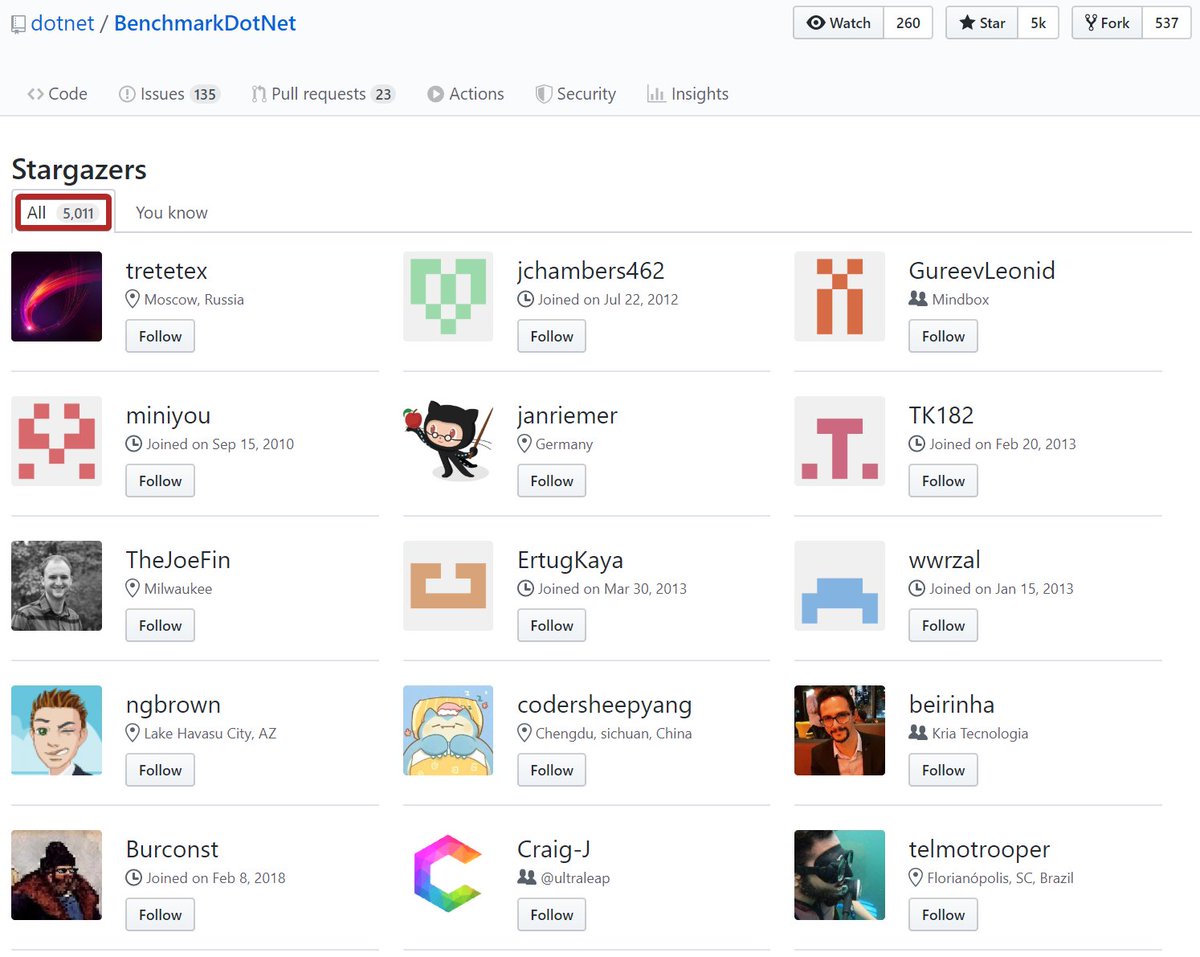Screen dimensions: 1200x957
Task: Open the Insights tab
Action: [688, 94]
